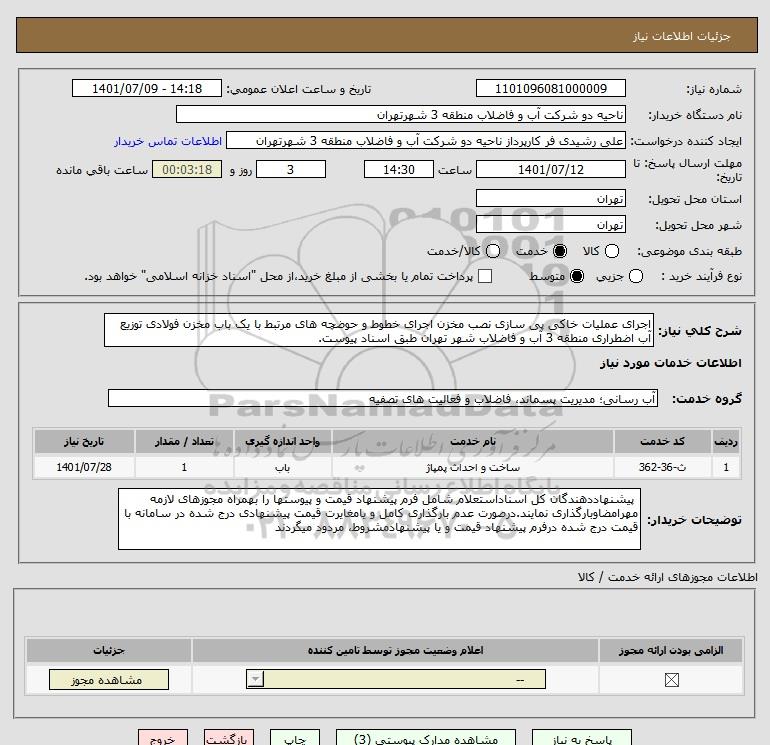This screenshot has width=770, height=745.
Task: Click the announcement date field 1401/07/09 - 14:18
Action: pyautogui.click(x=147, y=88)
